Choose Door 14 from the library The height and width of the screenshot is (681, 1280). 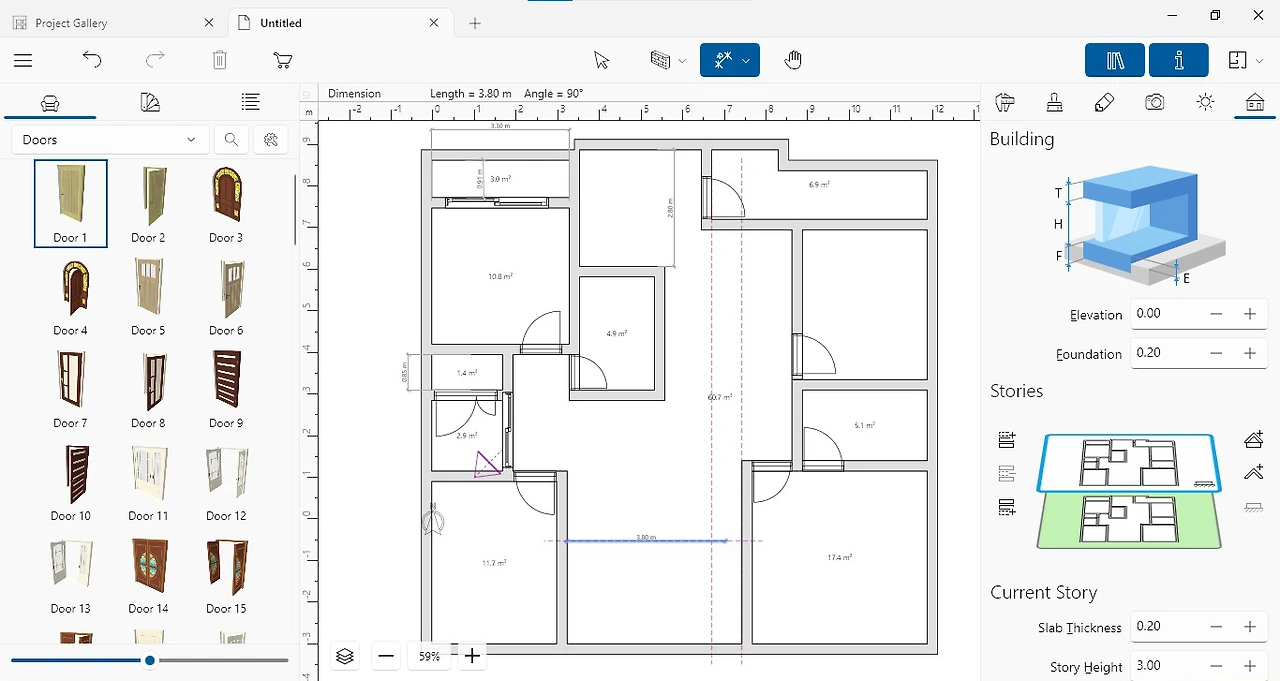tap(148, 575)
